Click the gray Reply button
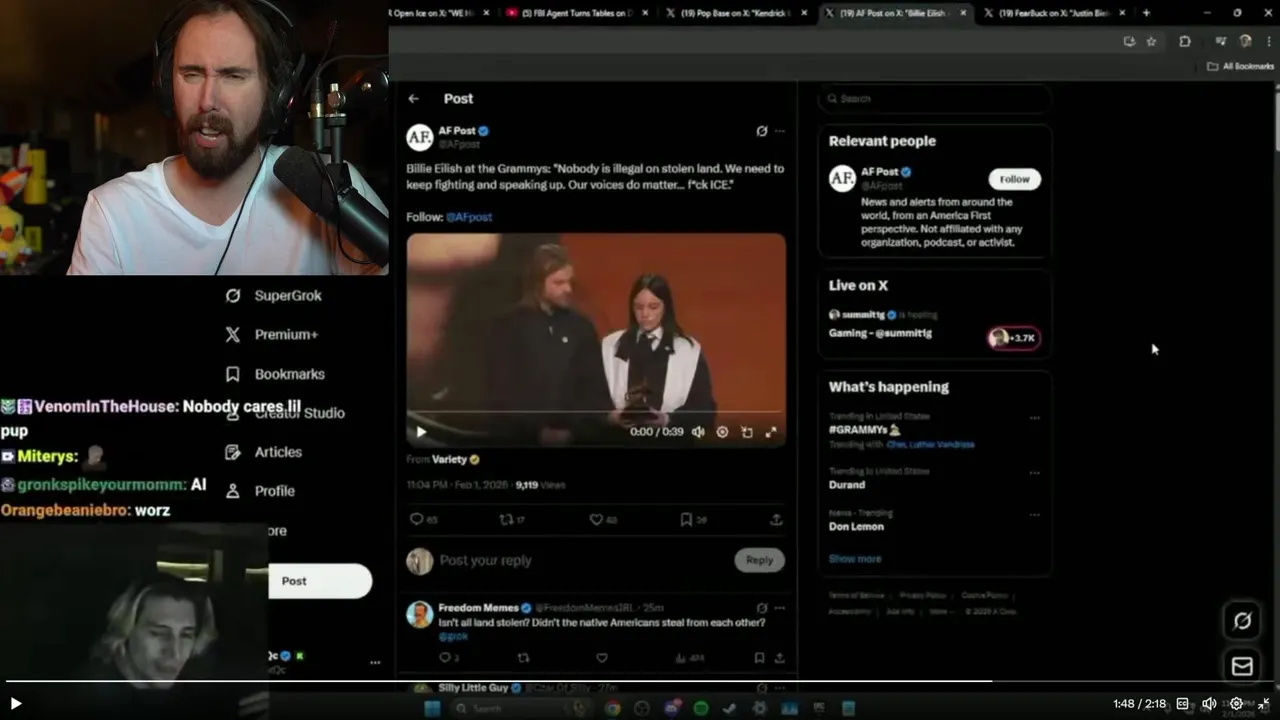This screenshot has width=1280, height=720. tap(759, 560)
